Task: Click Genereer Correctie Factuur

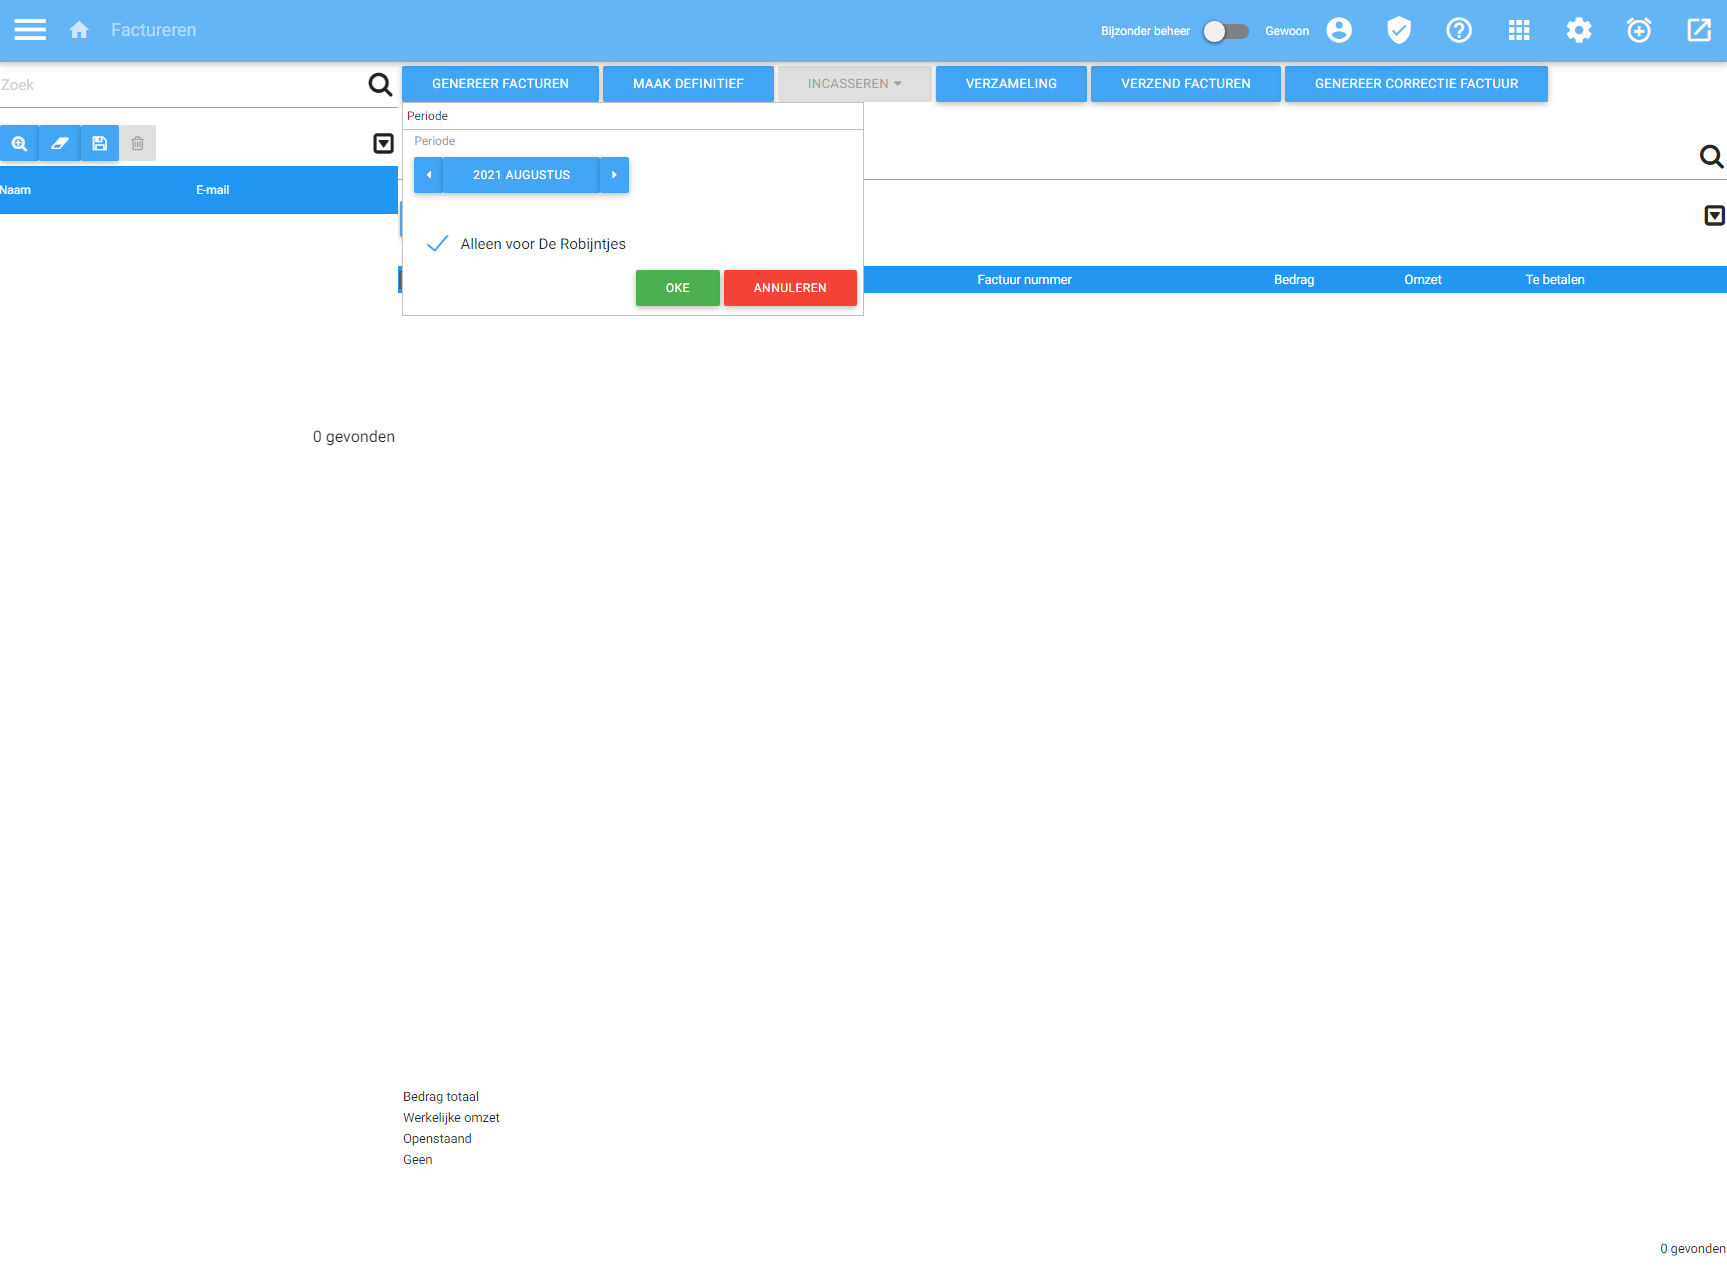Action: coord(1416,83)
